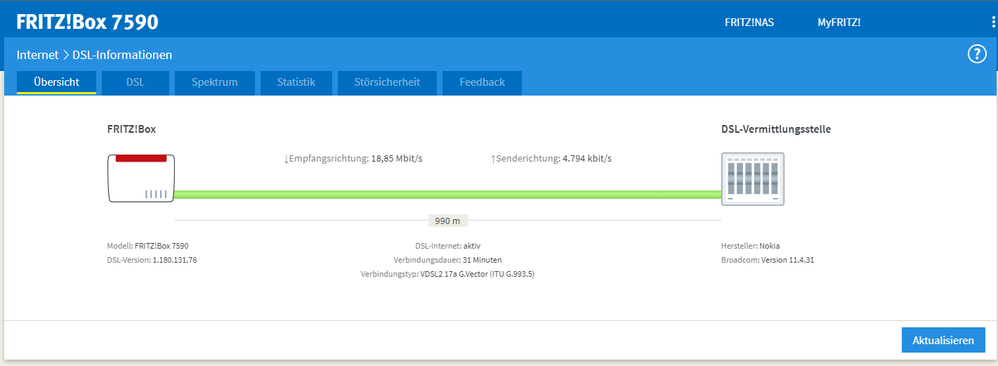998x366 pixels.
Task: Click Hersteller: Nokia text
Action: pos(751,246)
